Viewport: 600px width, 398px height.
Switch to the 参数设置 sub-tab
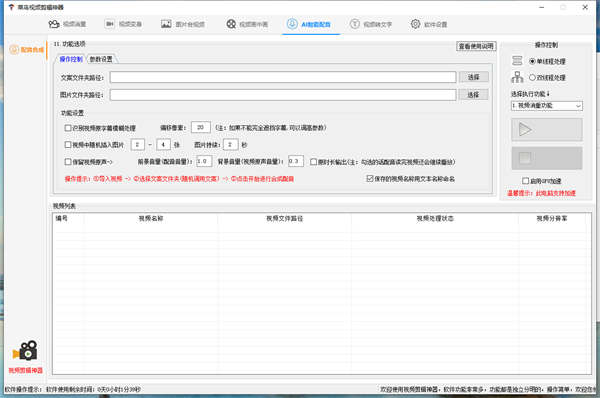click(x=101, y=59)
